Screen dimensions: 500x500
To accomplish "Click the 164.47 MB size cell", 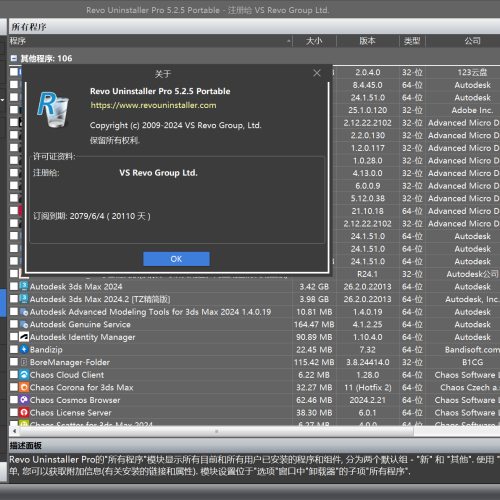I will [314, 324].
